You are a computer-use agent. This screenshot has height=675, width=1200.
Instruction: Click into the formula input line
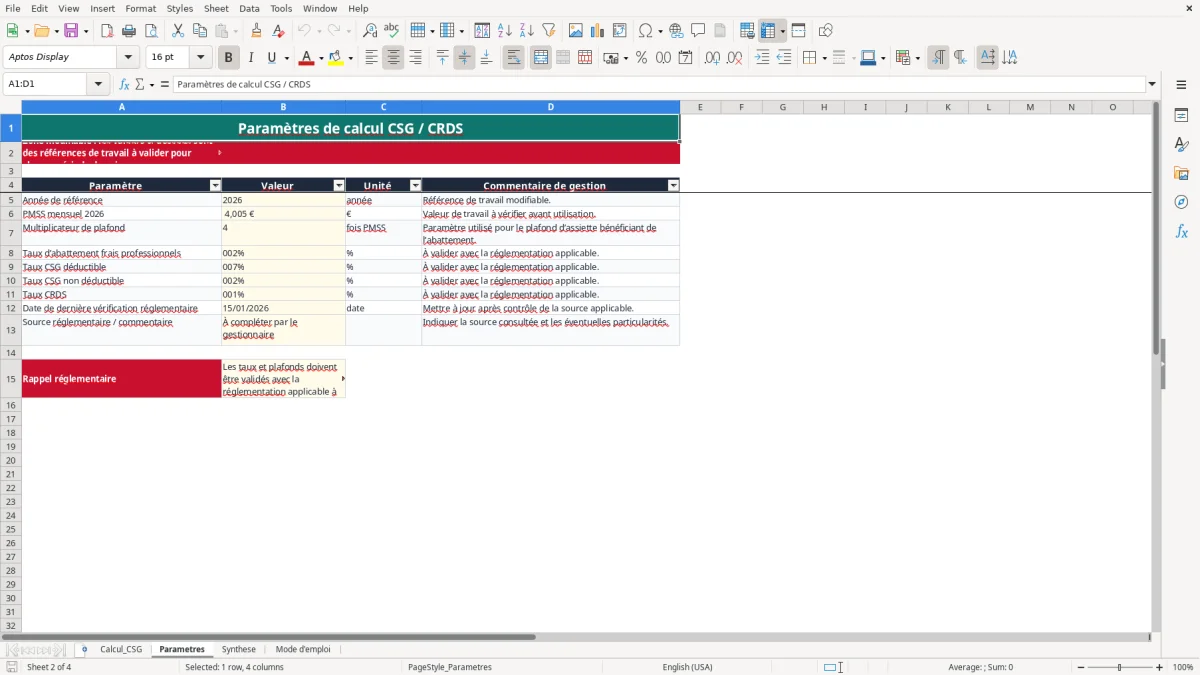point(659,85)
